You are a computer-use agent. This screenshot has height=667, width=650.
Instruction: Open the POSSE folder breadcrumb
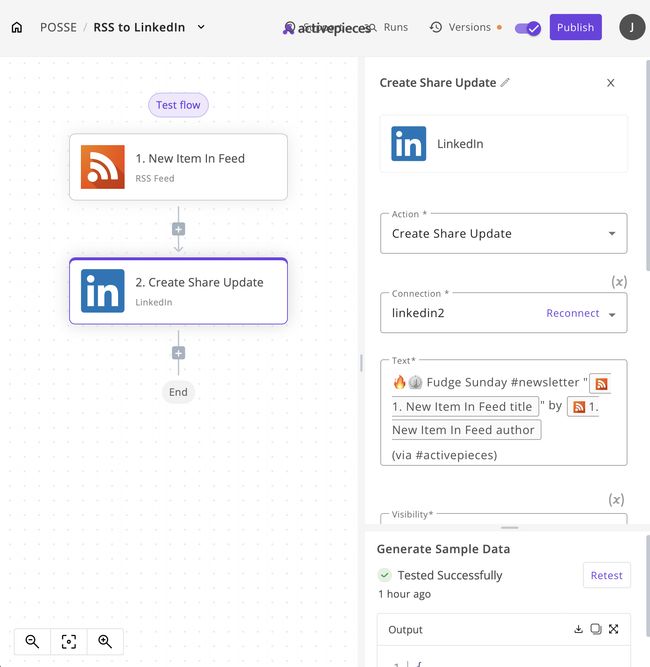click(x=58, y=27)
